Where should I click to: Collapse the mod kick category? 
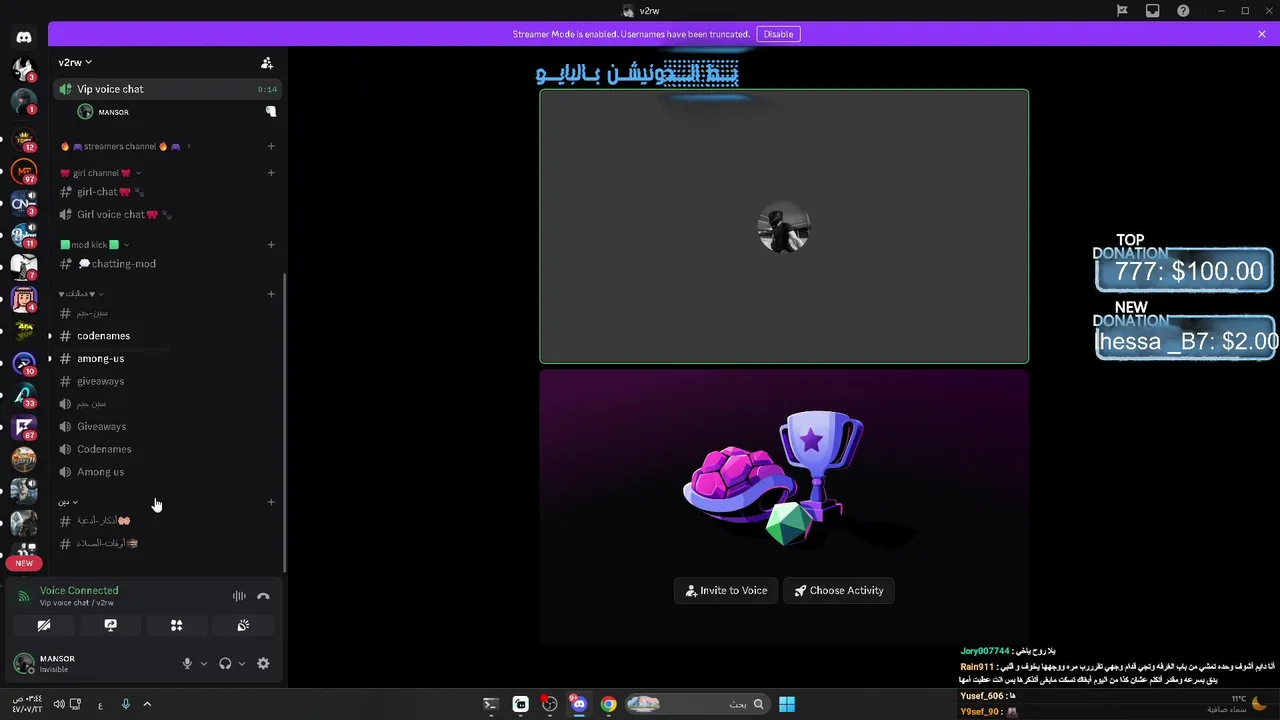(x=94, y=245)
